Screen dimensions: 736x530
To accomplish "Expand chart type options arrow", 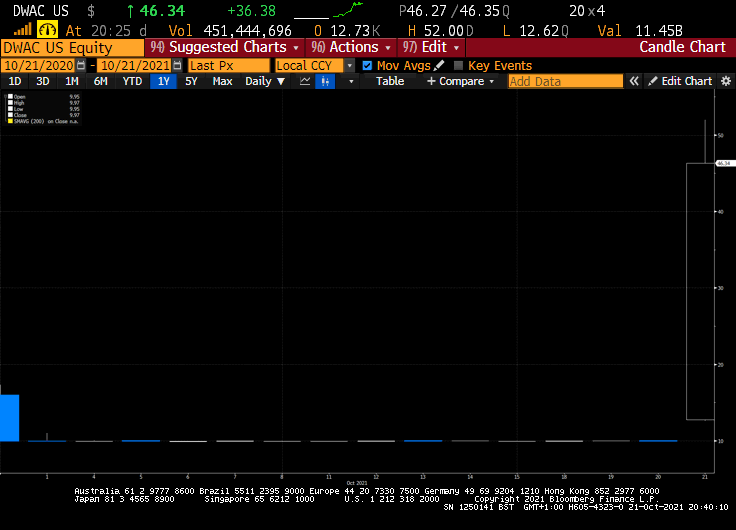I will click(x=351, y=81).
